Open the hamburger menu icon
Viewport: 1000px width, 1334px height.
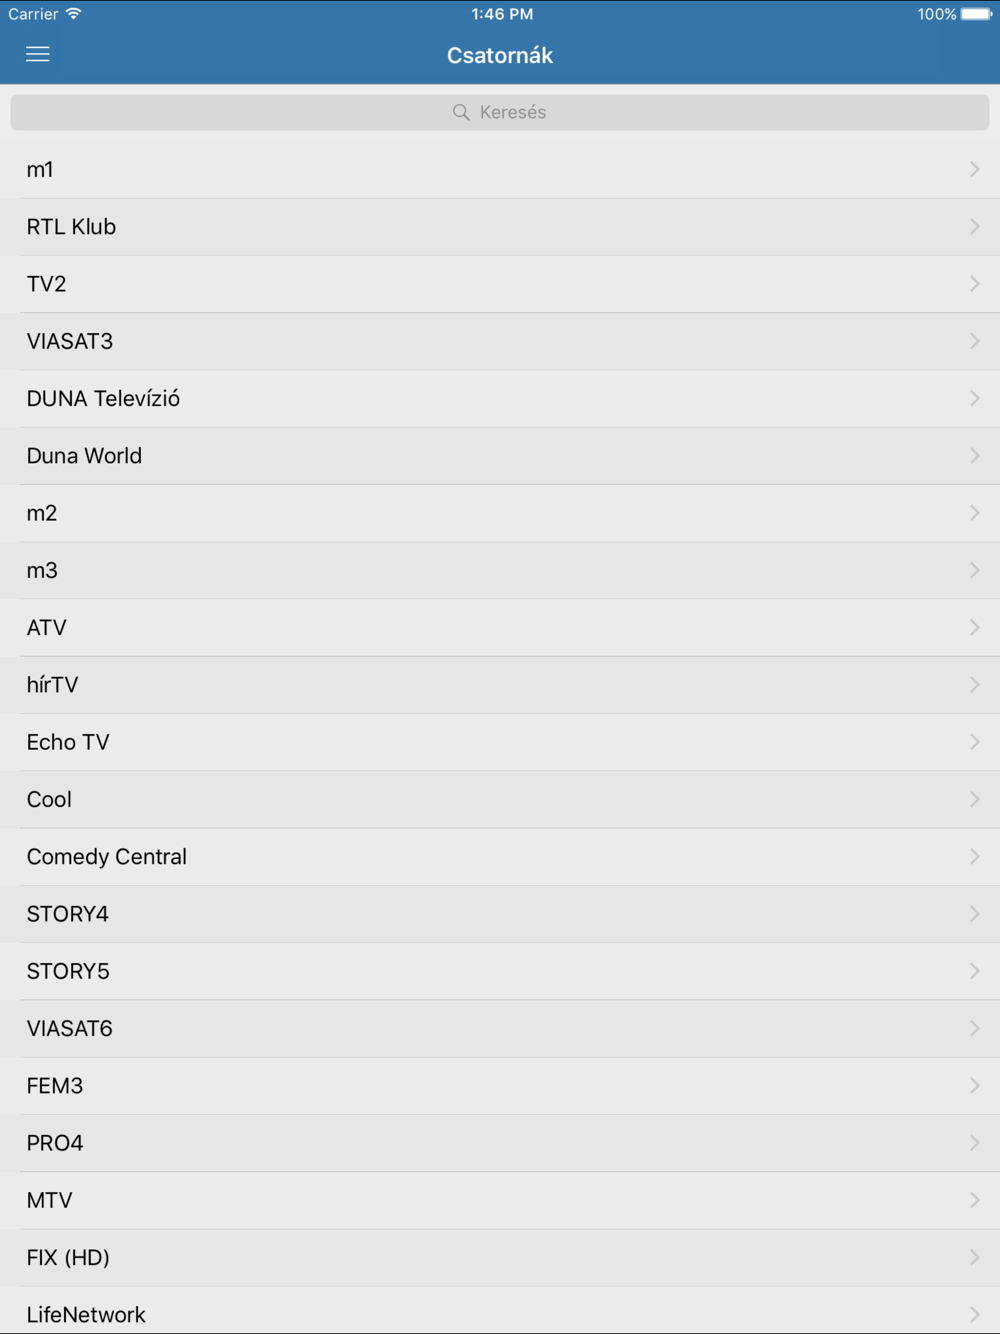pyautogui.click(x=38, y=55)
